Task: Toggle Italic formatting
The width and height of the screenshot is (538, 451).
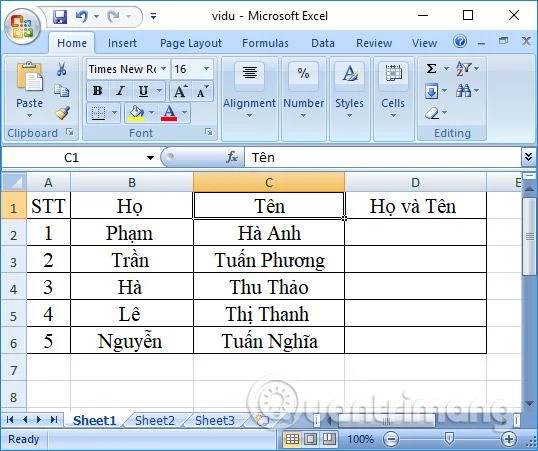Action: 120,91
